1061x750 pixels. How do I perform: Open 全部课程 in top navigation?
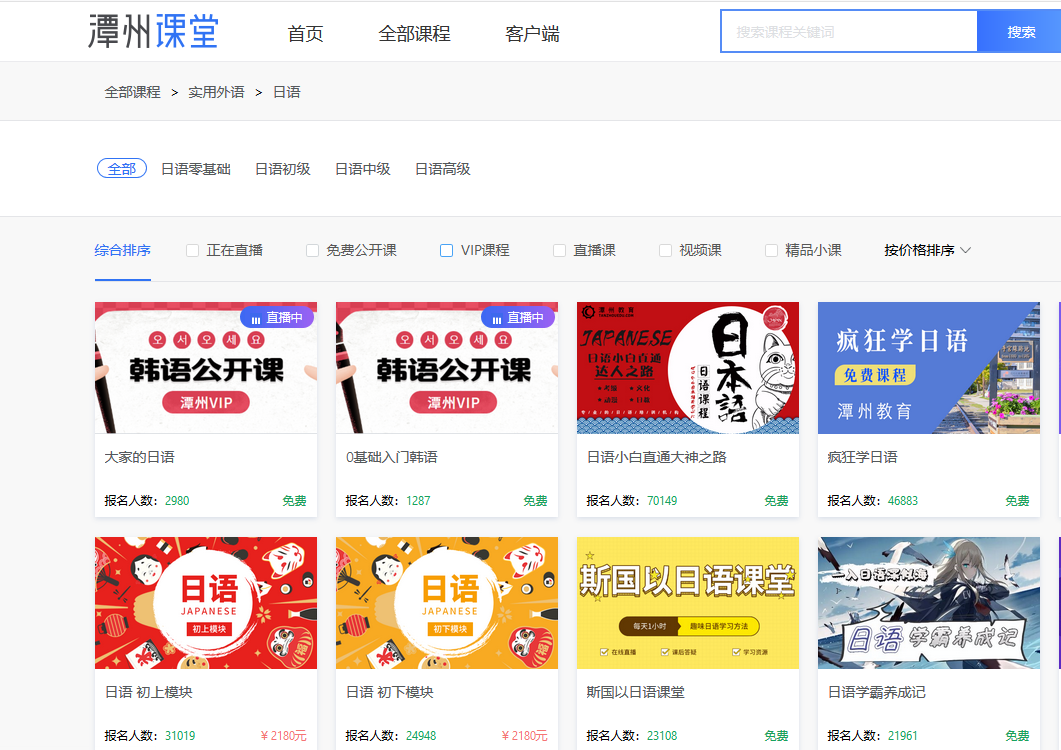(414, 34)
